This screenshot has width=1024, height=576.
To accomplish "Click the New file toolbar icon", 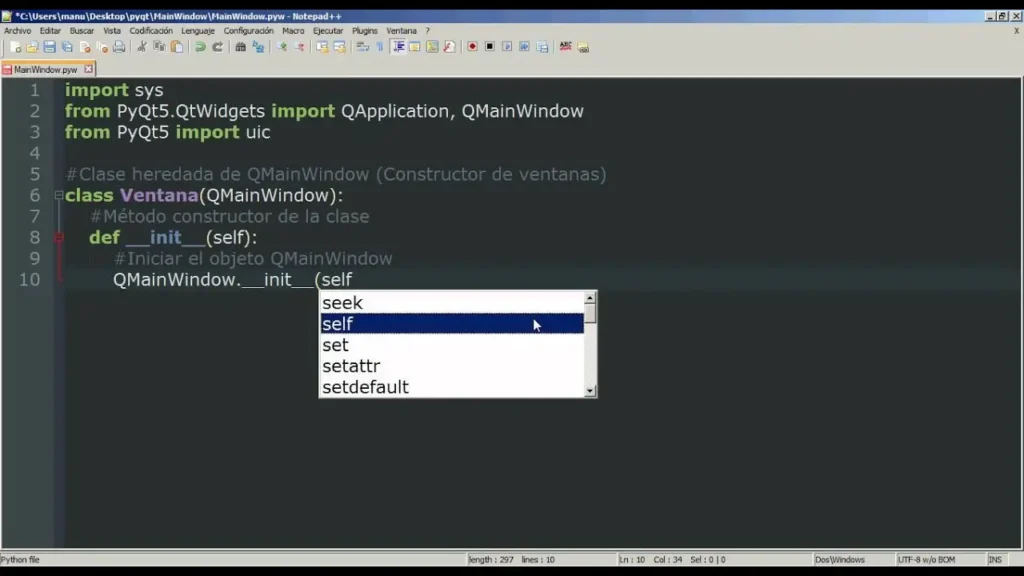I will [x=15, y=47].
